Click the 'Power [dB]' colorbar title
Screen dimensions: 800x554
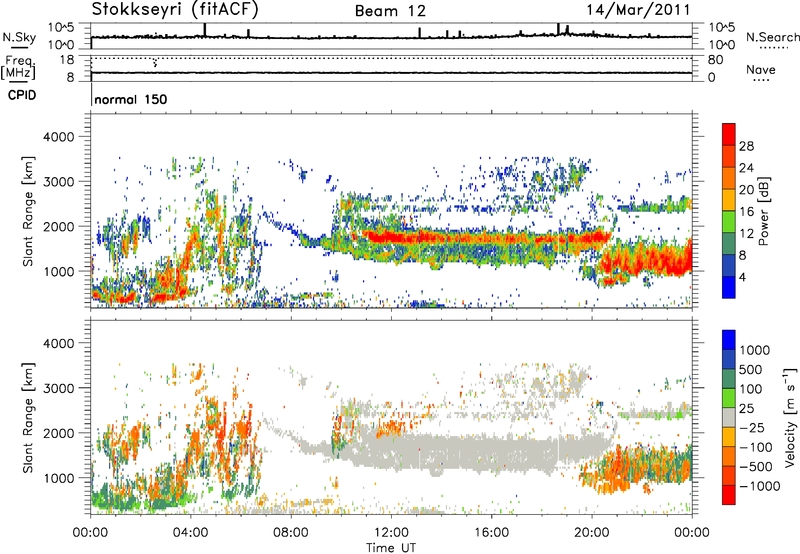click(x=763, y=211)
